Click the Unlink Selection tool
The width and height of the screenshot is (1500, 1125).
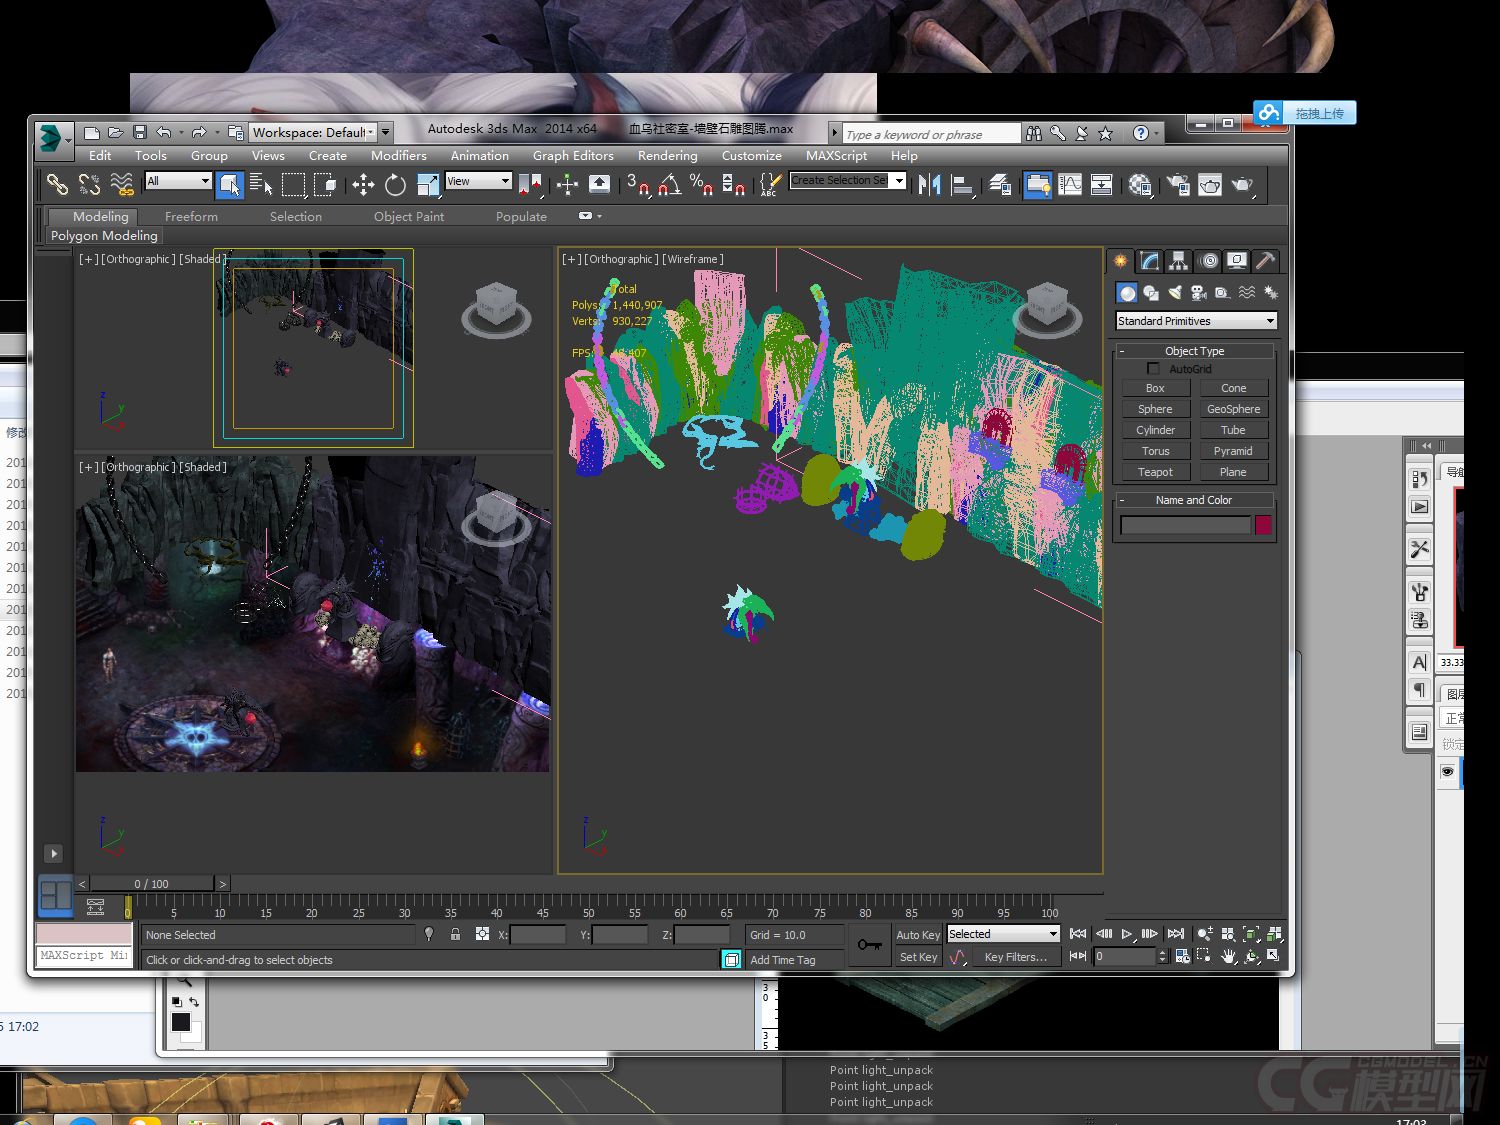(89, 184)
